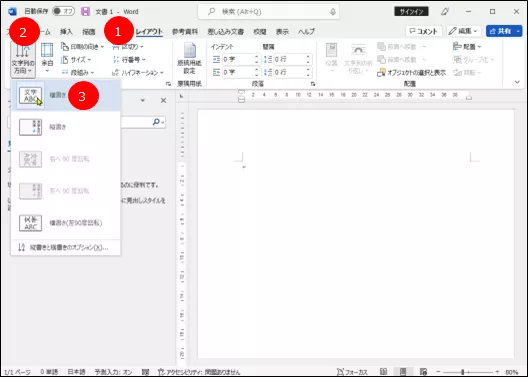528x377 pixels.
Task: Open page setup dialog launcher
Action: [168, 84]
